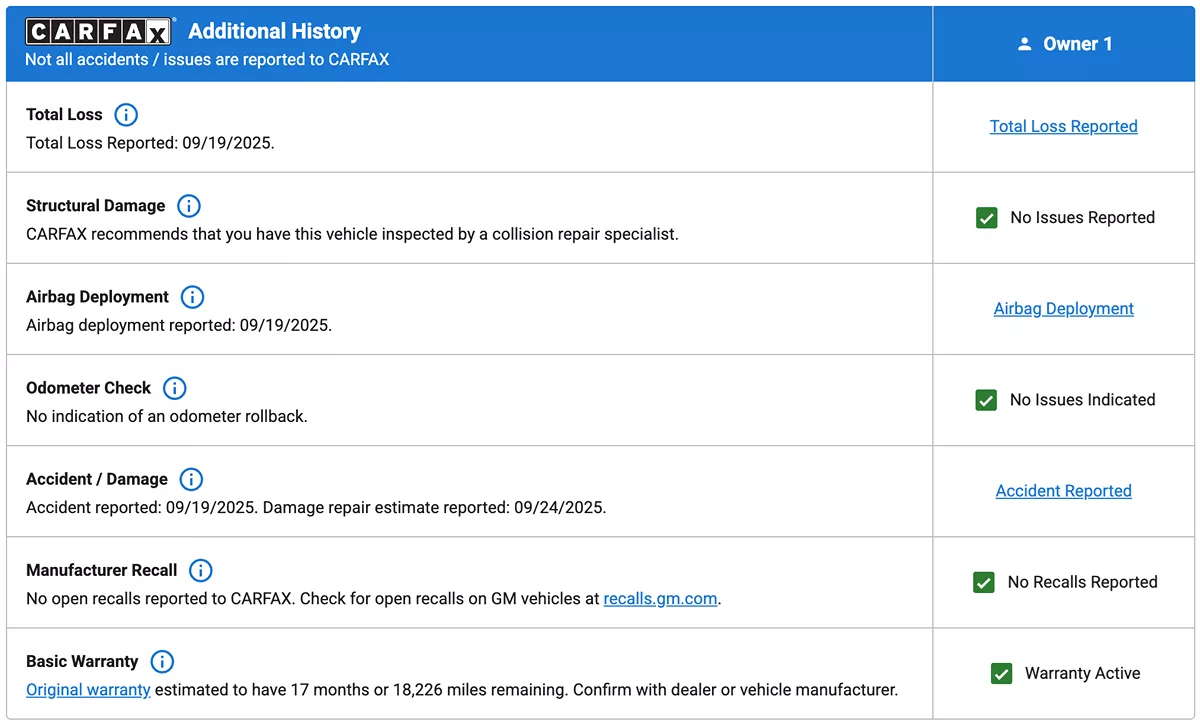The image size is (1200, 725).
Task: Open Structural Damage info icon
Action: pyautogui.click(x=188, y=206)
